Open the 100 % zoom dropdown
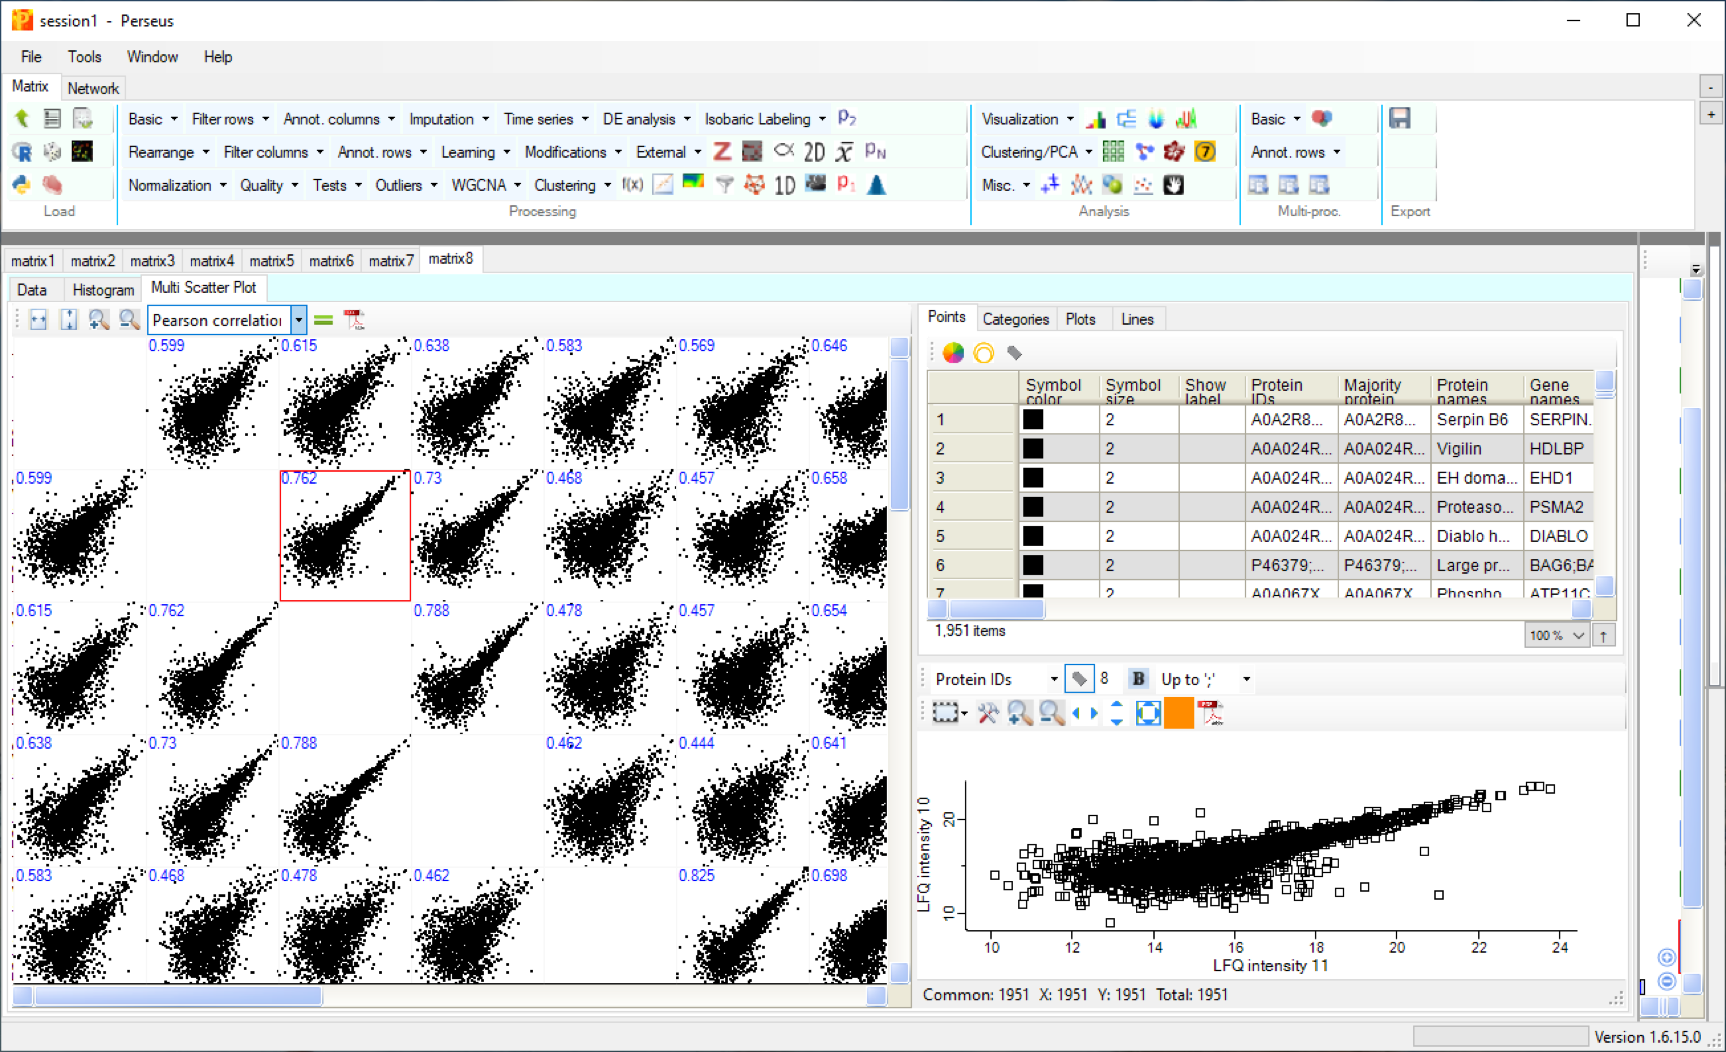The height and width of the screenshot is (1052, 1726). [x=1578, y=635]
